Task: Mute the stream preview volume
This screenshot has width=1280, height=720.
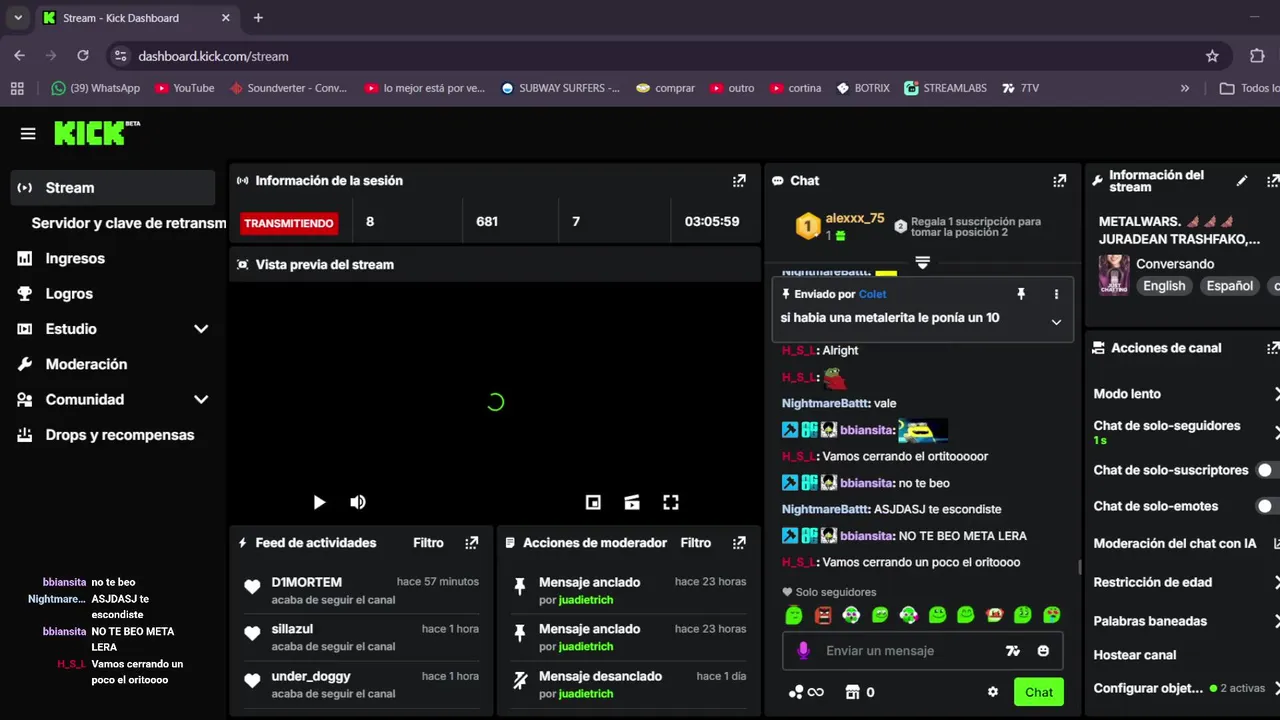Action: (358, 503)
